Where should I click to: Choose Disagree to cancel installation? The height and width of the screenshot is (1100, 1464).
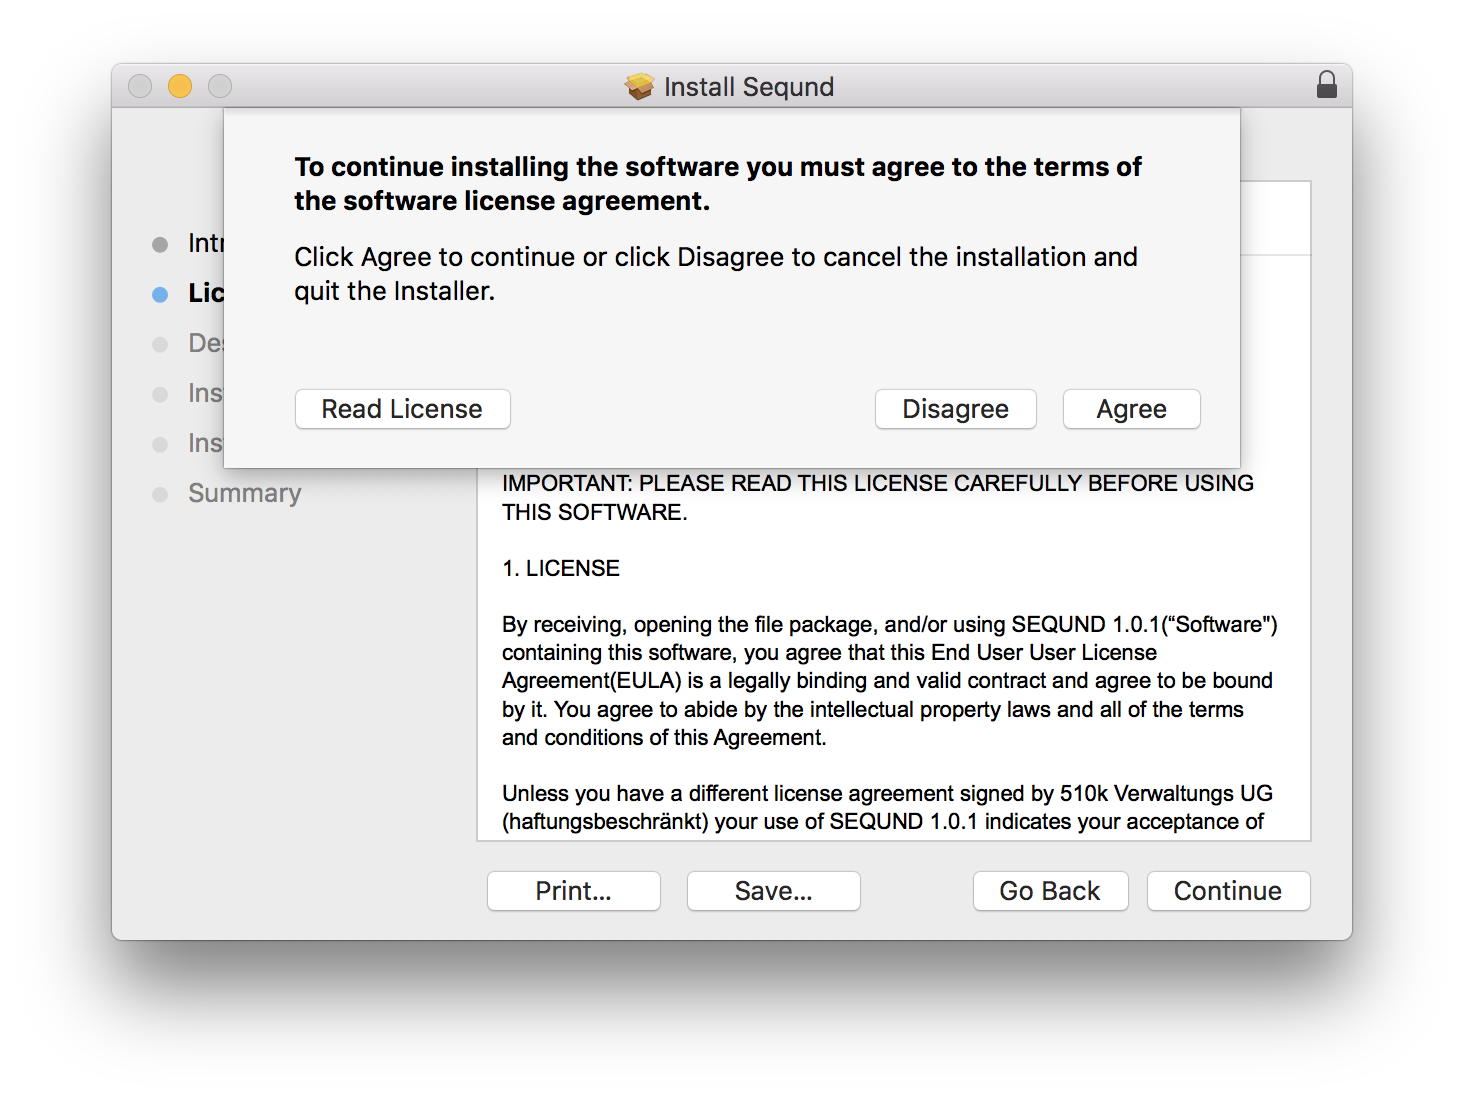coord(956,409)
